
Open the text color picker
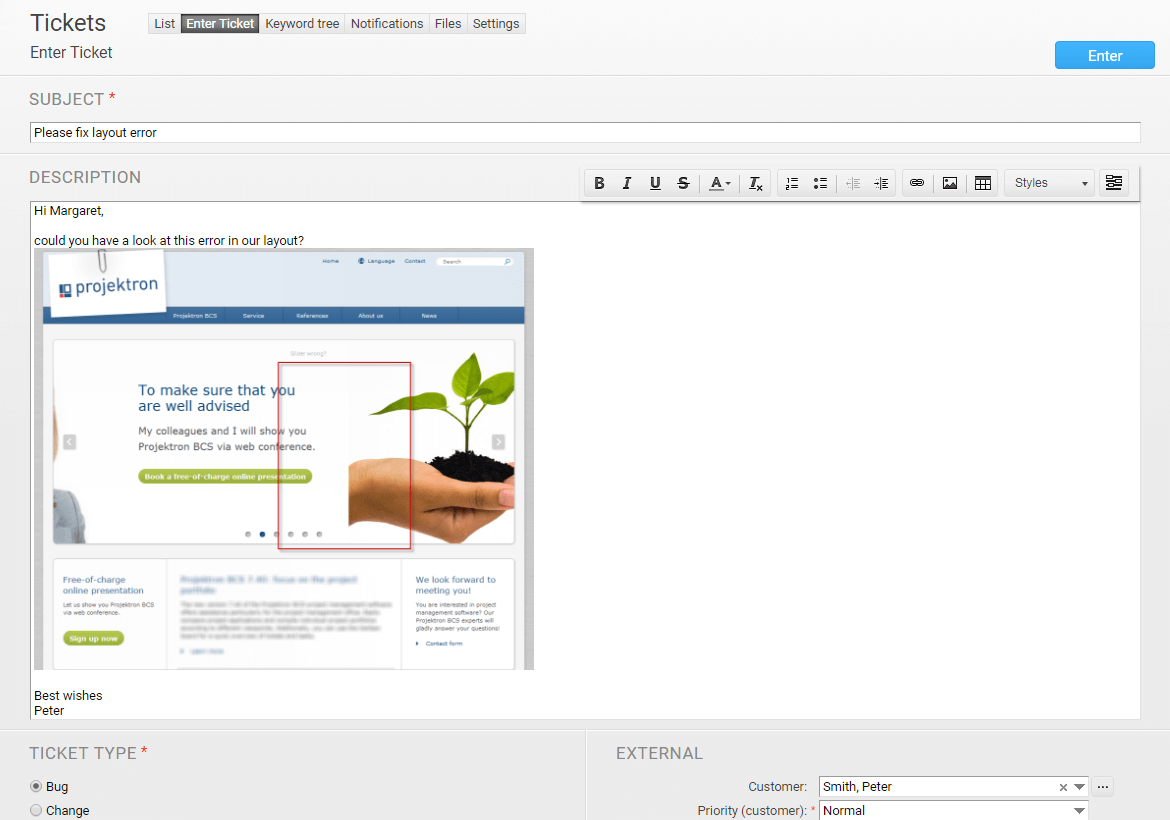pyautogui.click(x=719, y=183)
